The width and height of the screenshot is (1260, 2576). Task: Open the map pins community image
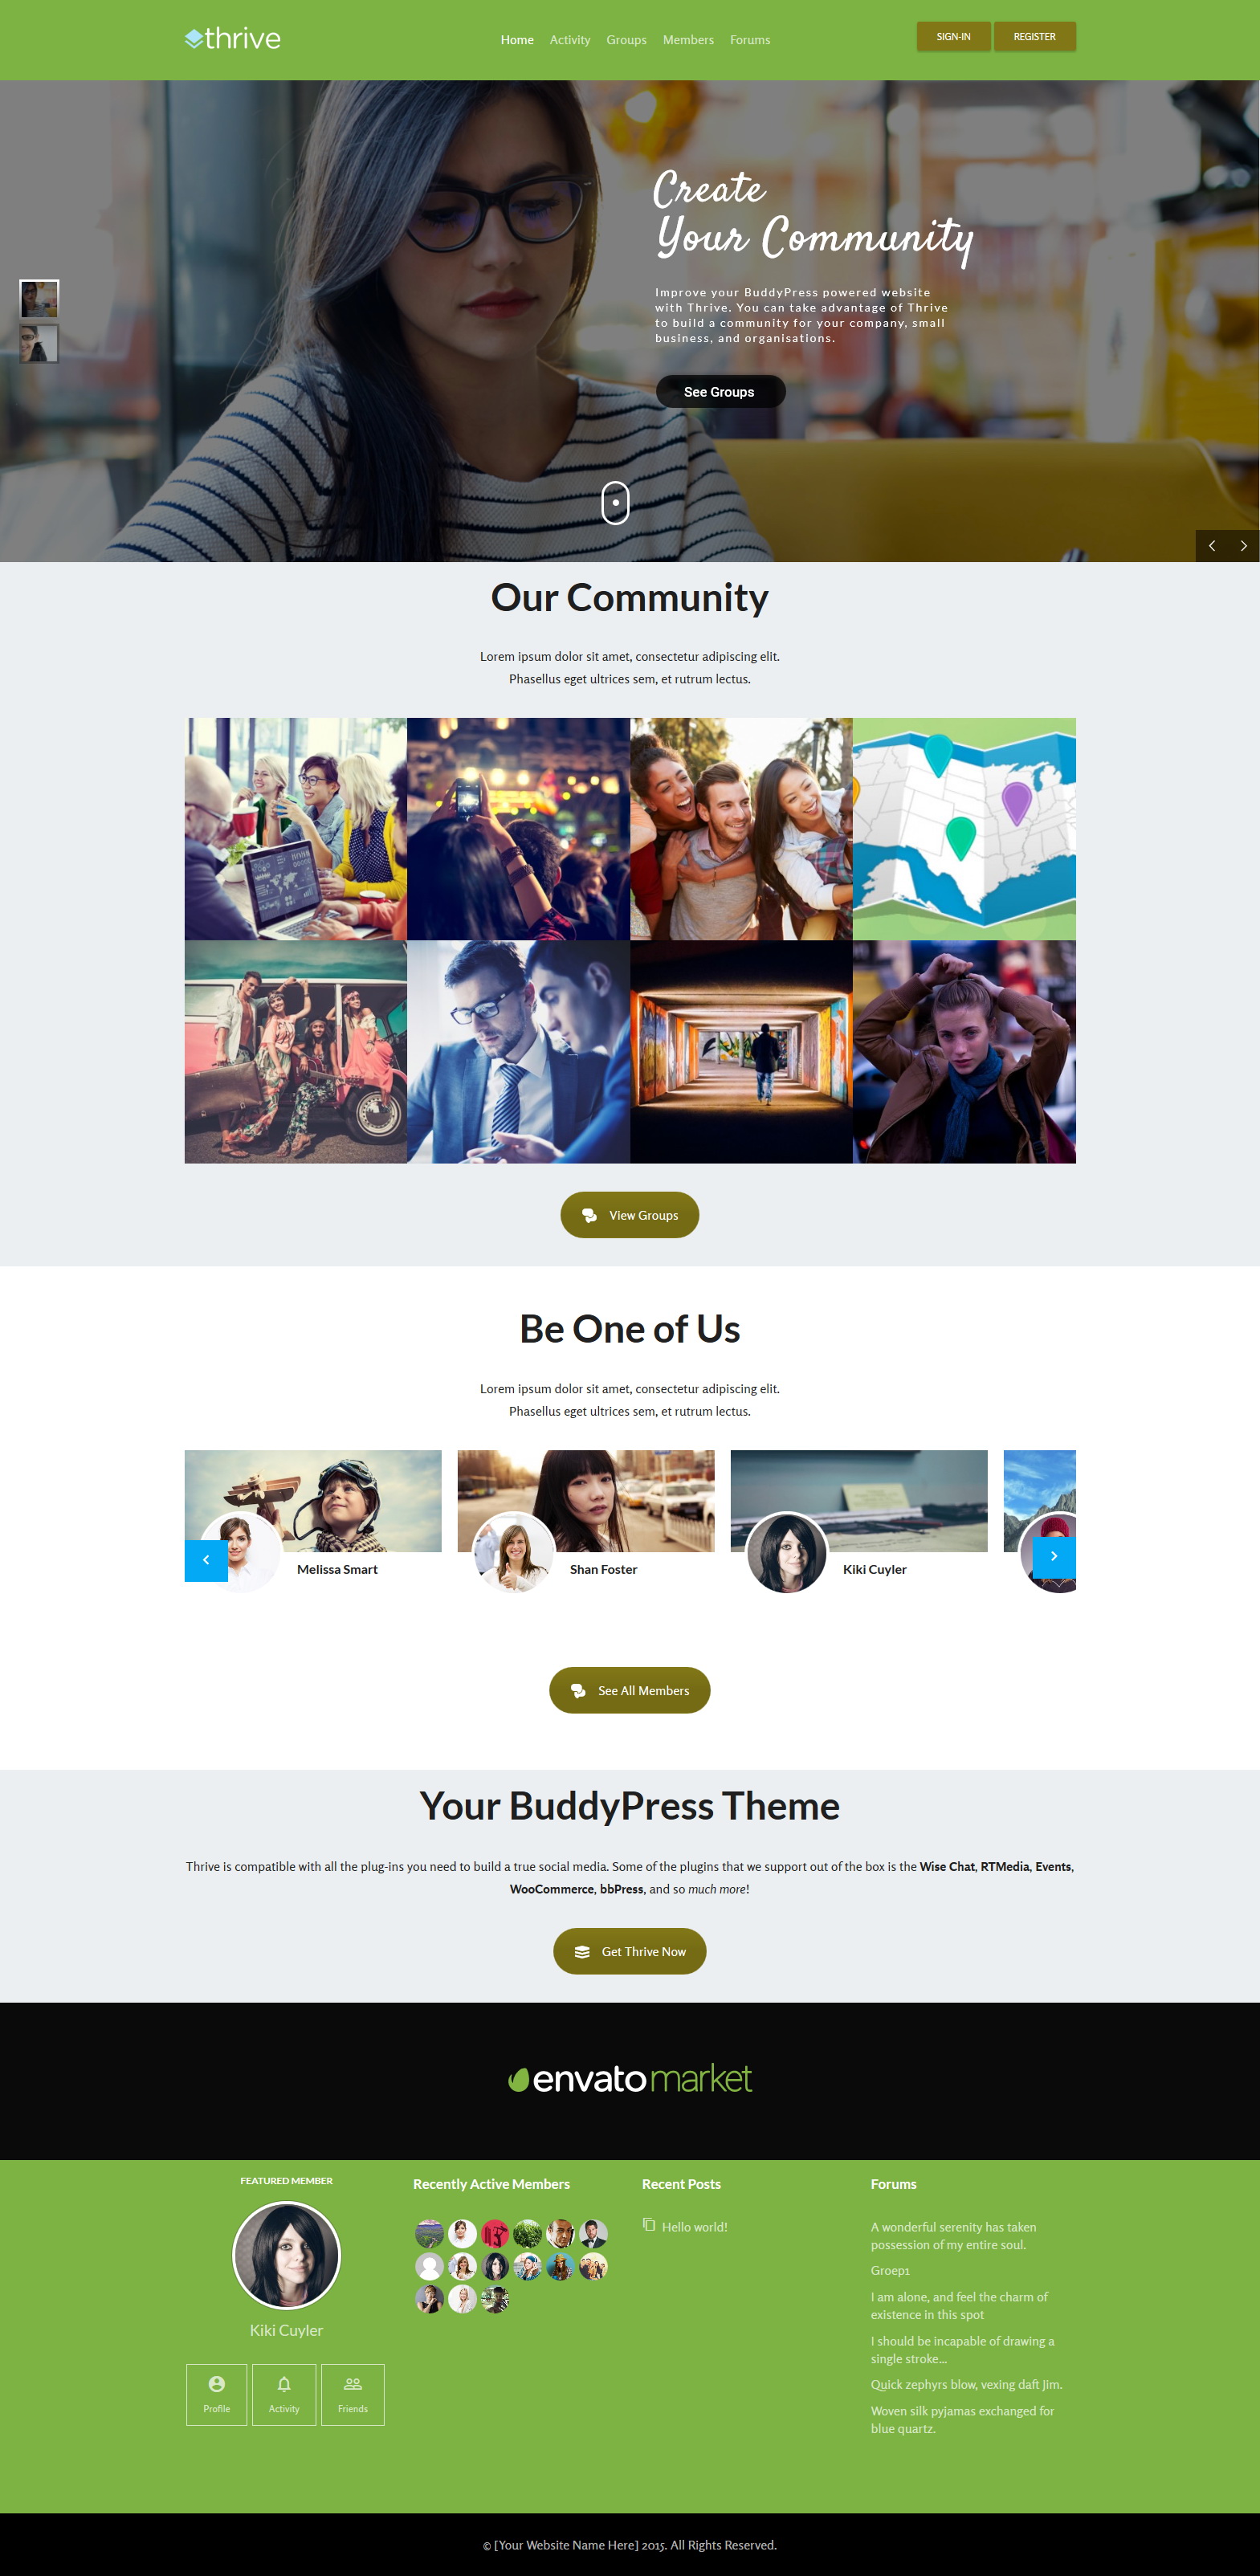964,829
